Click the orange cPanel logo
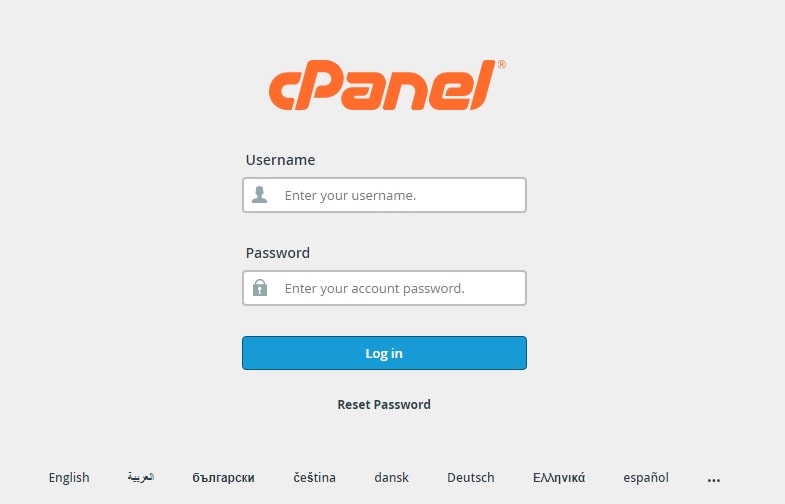 (383, 85)
